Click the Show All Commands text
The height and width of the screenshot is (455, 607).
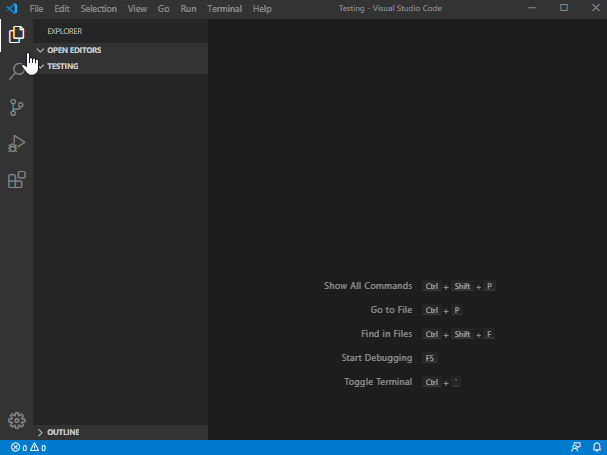tap(368, 286)
